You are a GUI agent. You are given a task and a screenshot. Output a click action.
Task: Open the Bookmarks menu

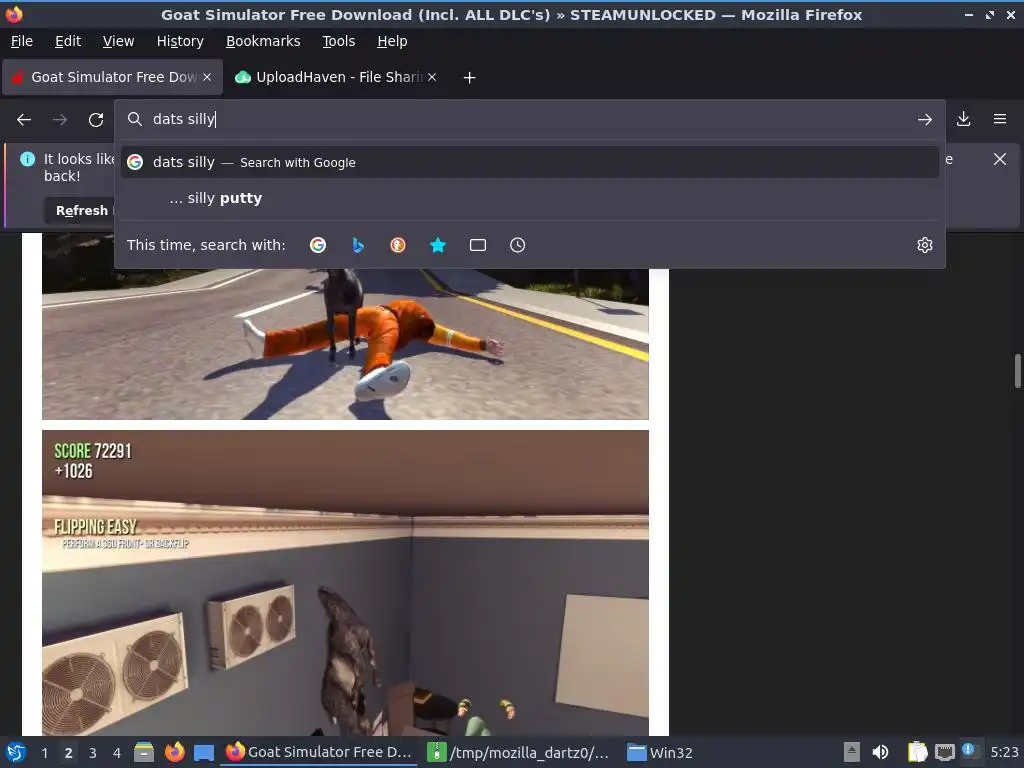[x=263, y=41]
